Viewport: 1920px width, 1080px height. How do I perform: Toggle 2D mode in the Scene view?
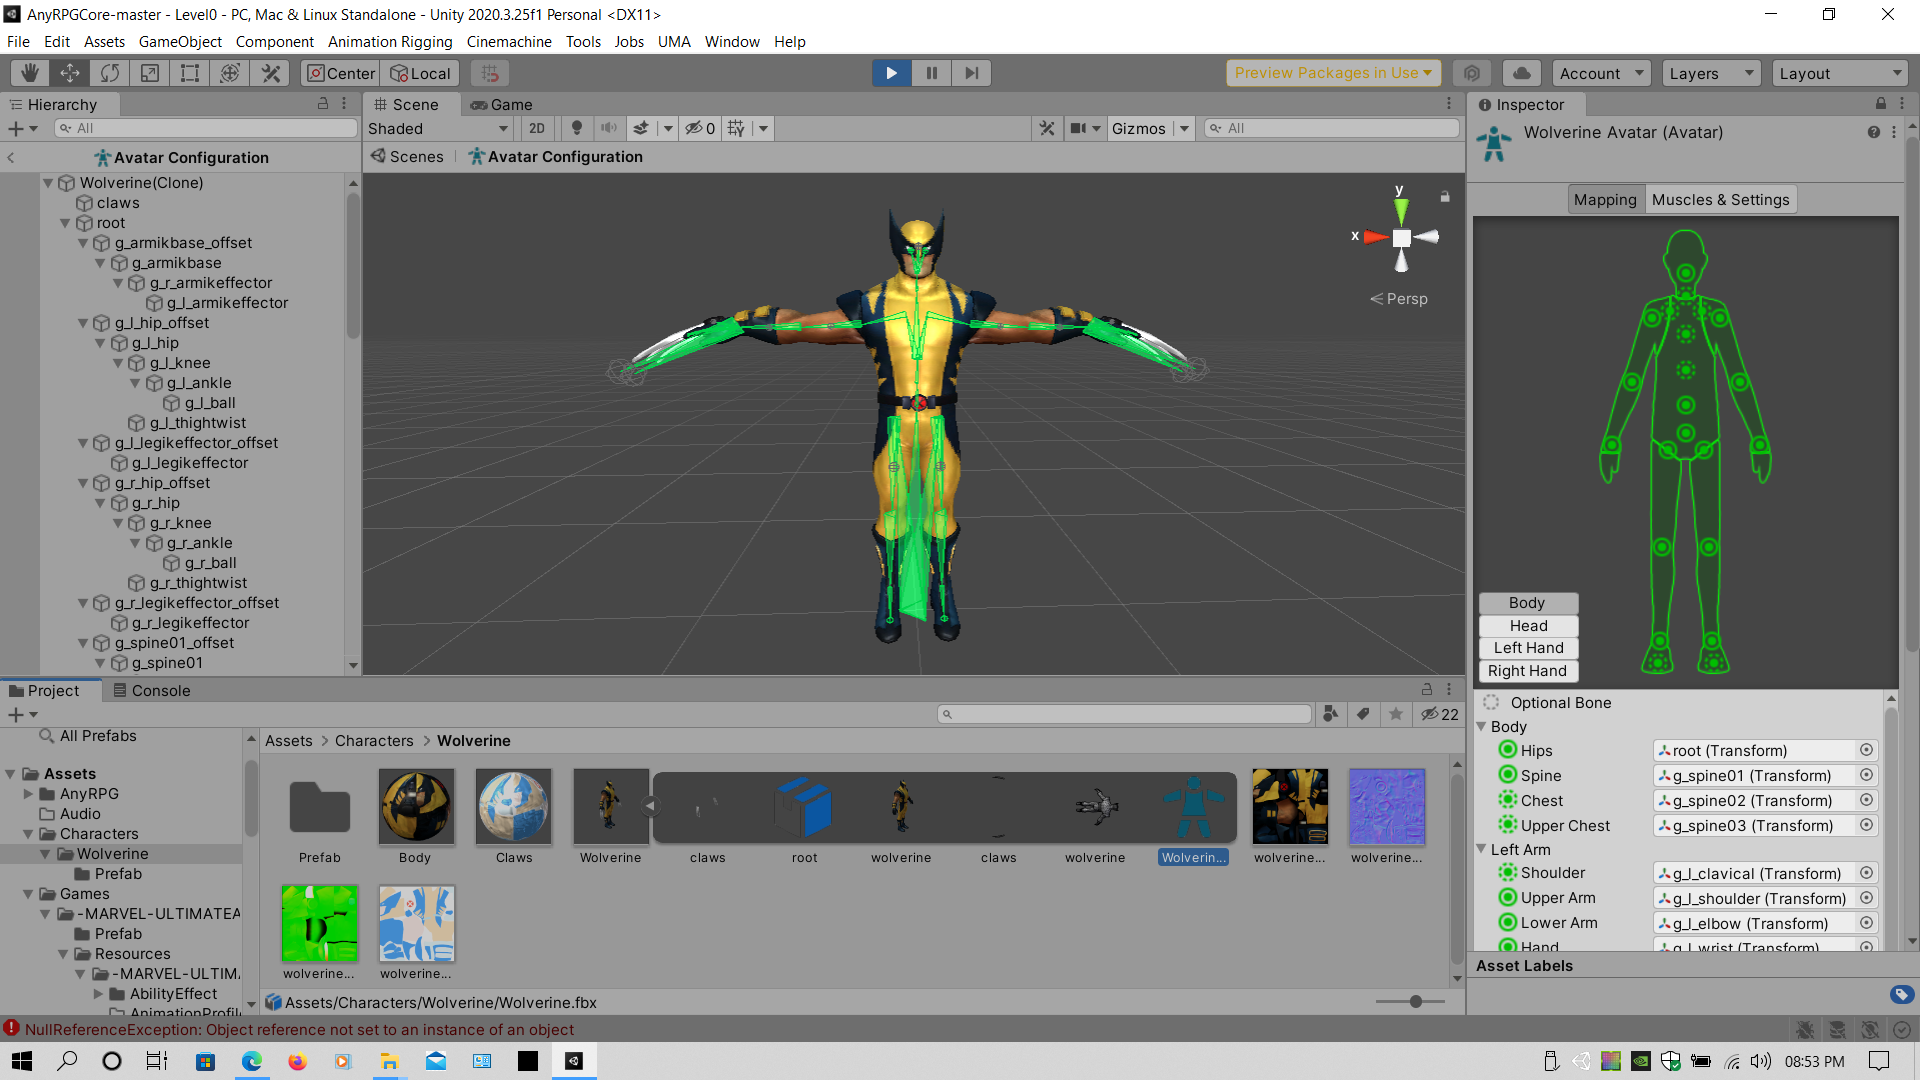click(x=537, y=128)
